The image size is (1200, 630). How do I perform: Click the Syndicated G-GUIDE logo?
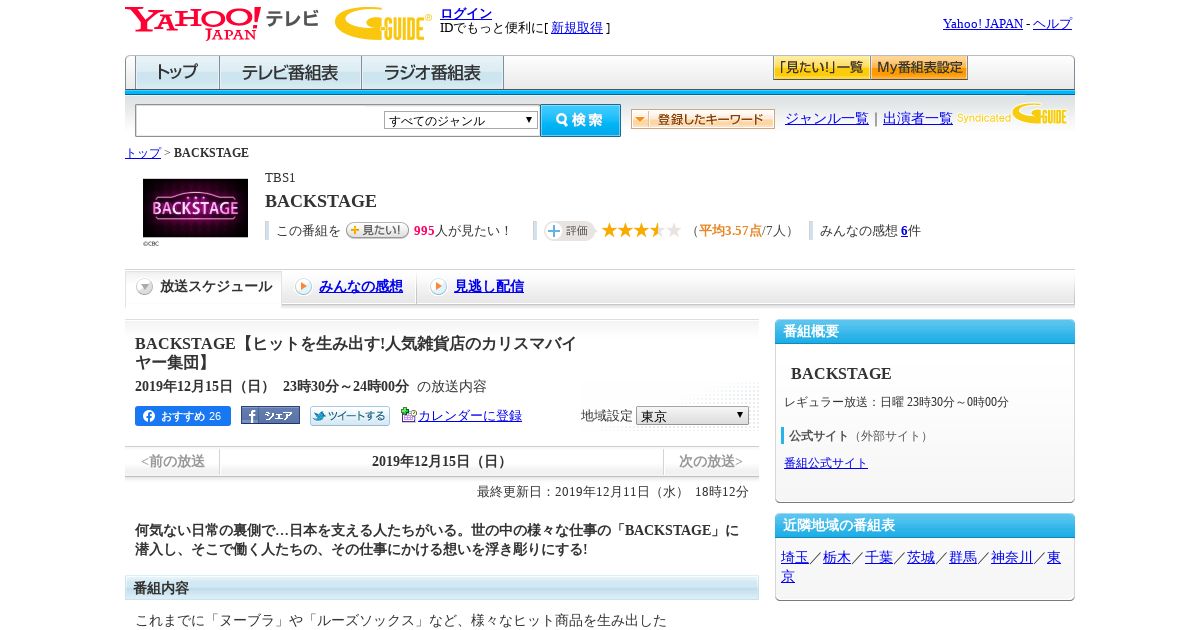[x=1012, y=115]
